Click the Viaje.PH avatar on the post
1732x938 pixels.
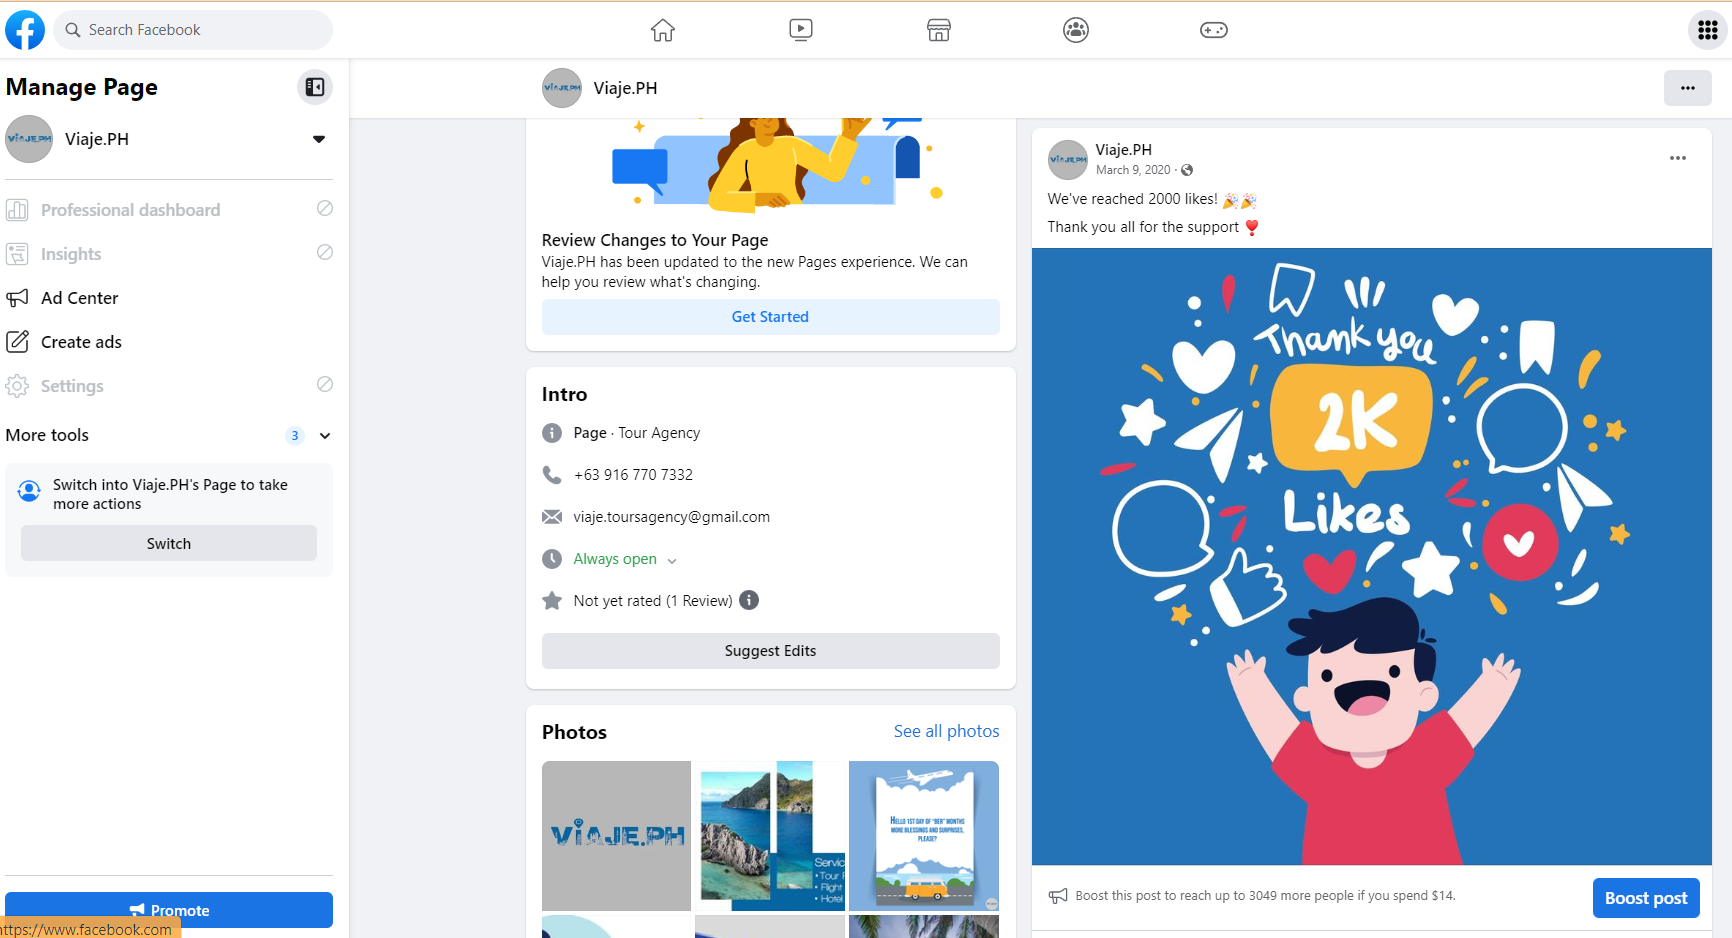(1068, 160)
